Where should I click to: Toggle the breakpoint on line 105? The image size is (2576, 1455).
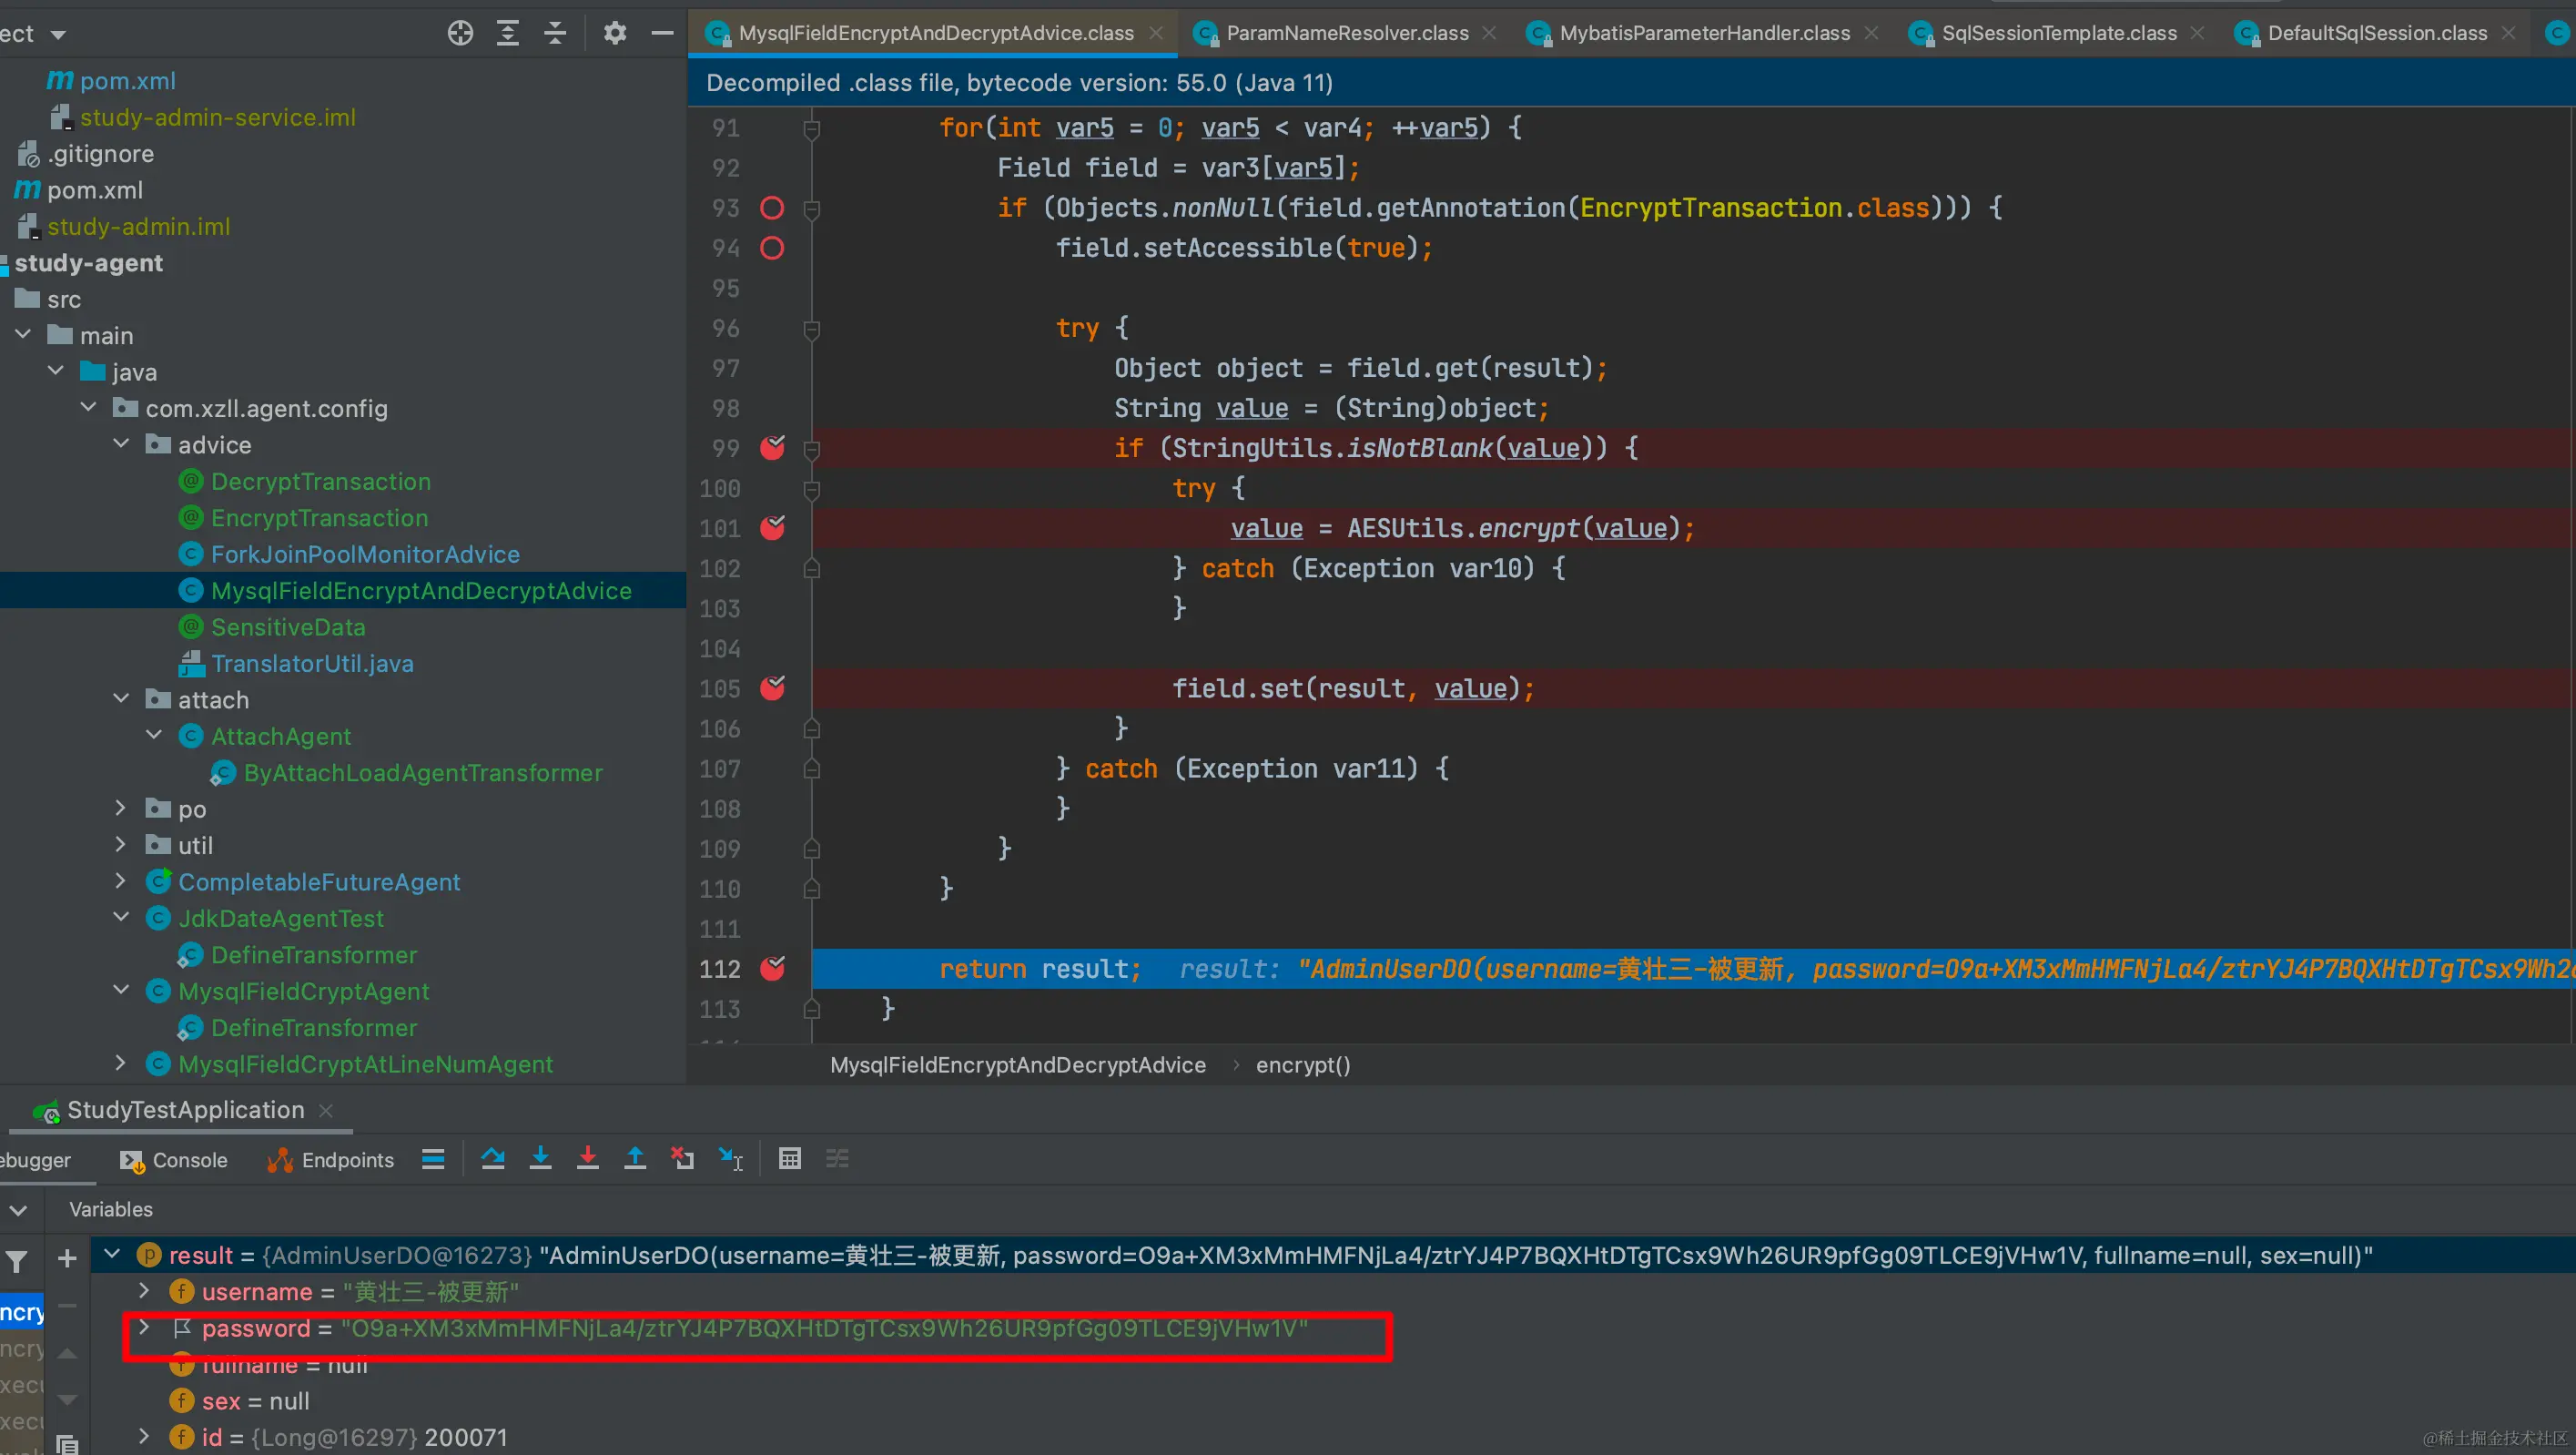[x=772, y=688]
